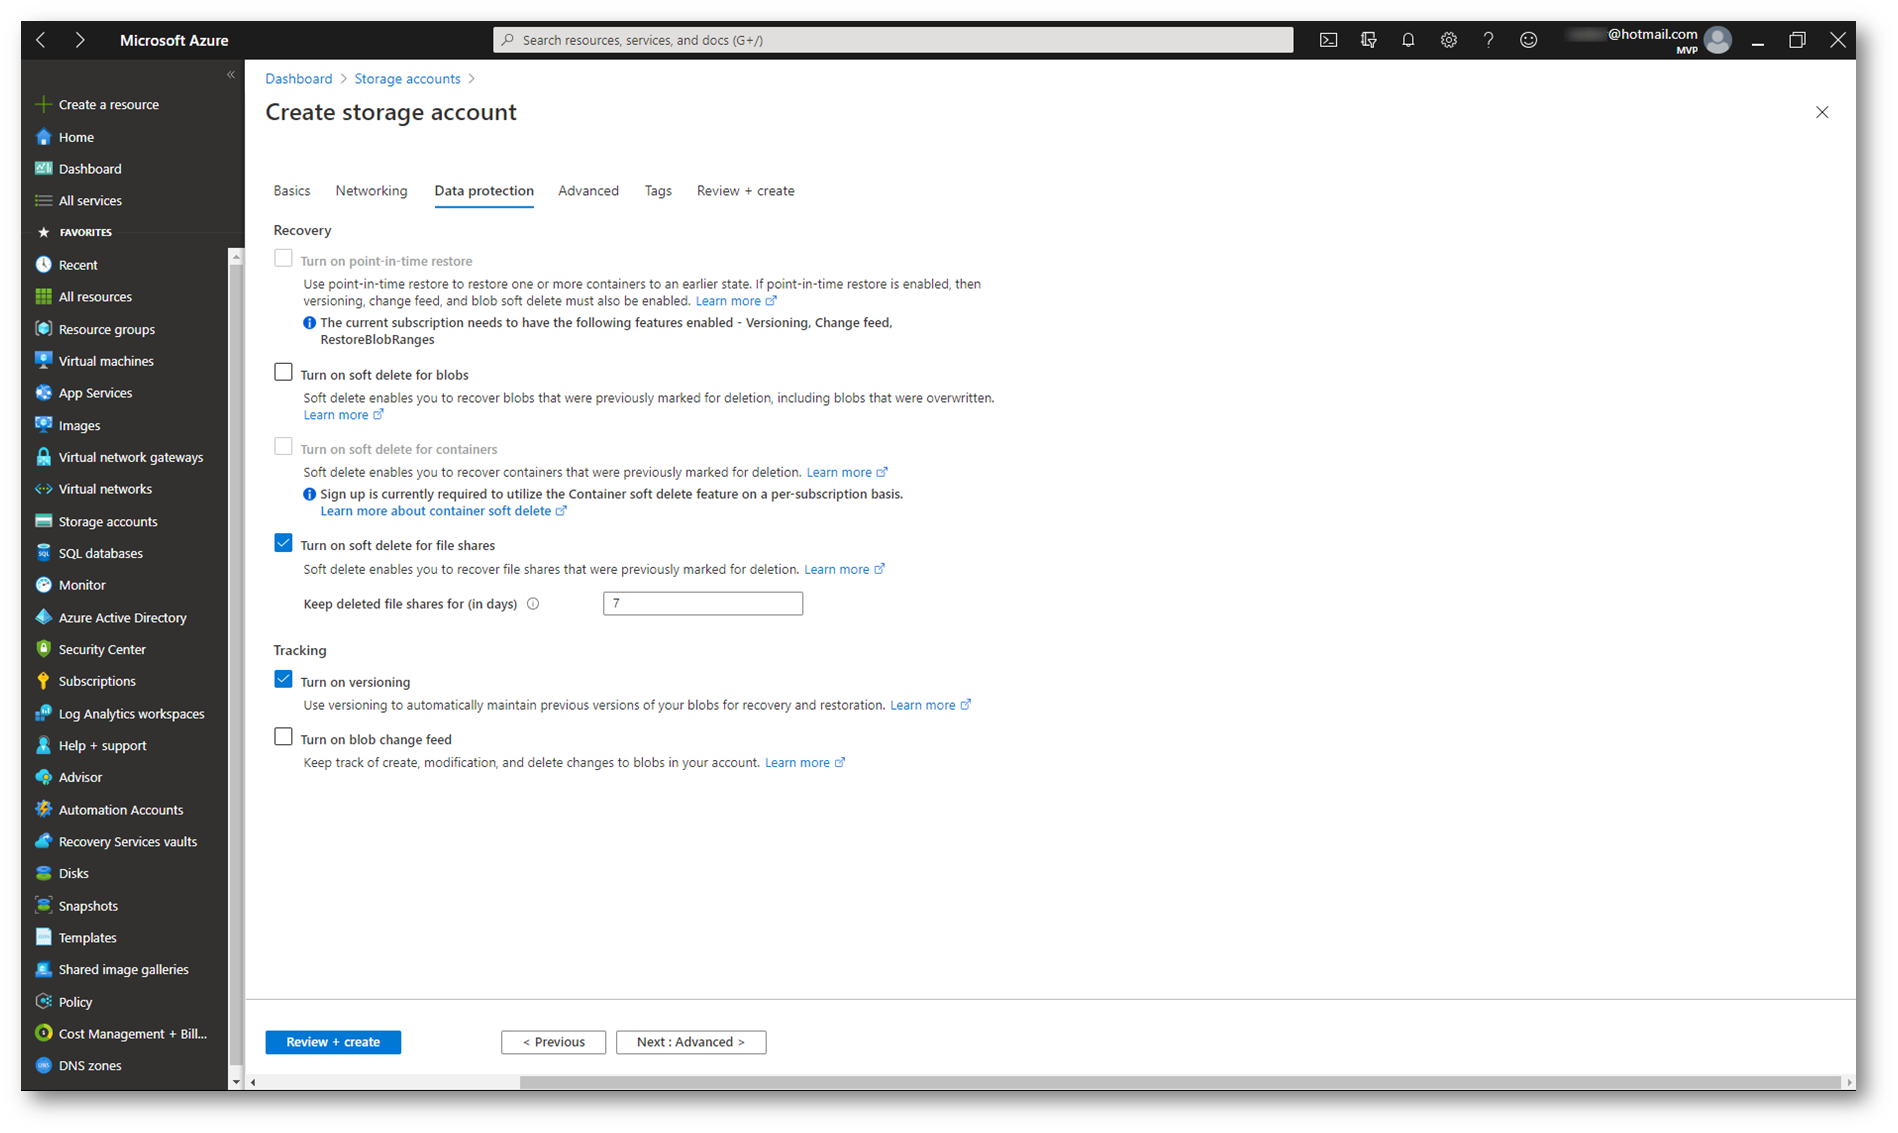Enable soft delete for blobs checkbox
This screenshot has height=1133, width=1898.
(x=283, y=372)
